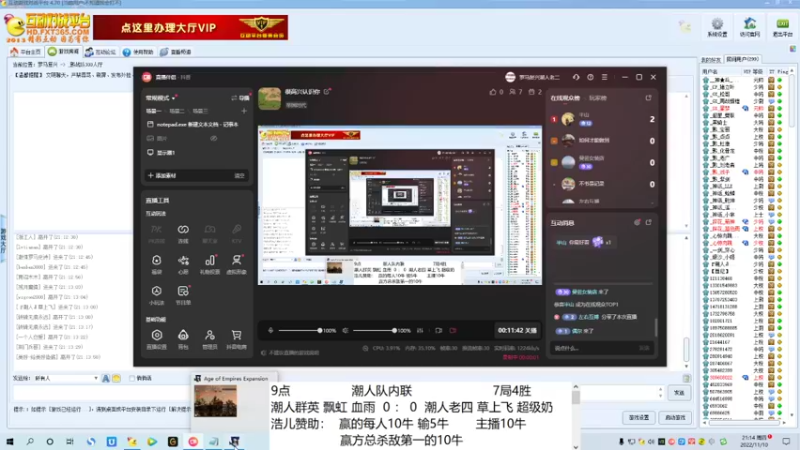Open the 小玩法 mini-games icon

point(156,291)
